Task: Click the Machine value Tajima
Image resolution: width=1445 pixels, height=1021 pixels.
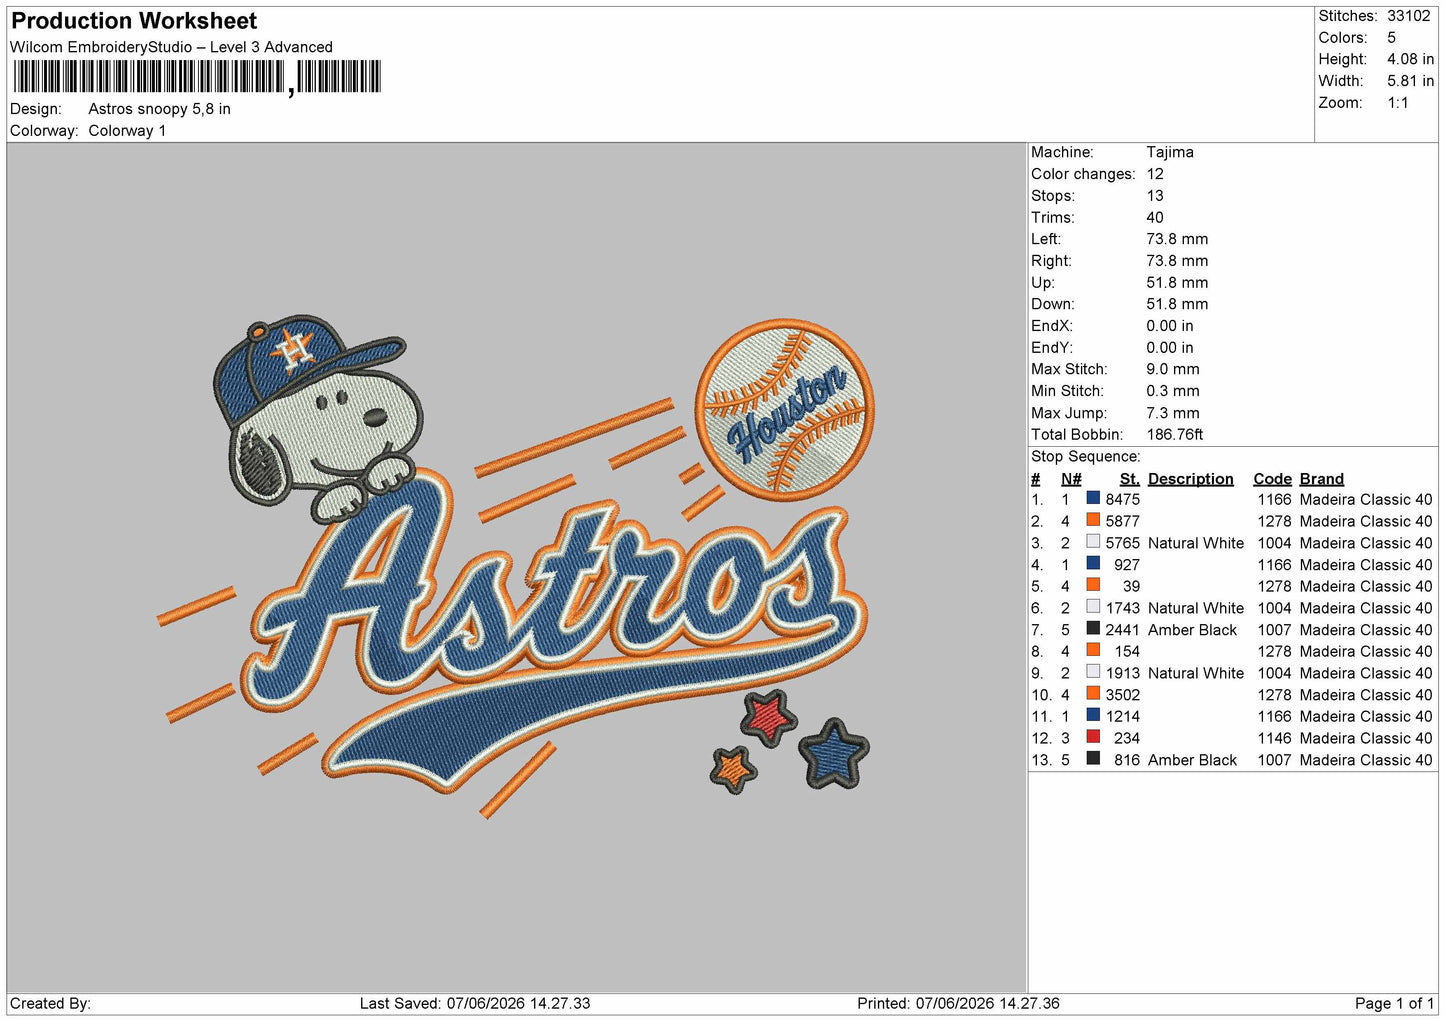Action: (1169, 152)
